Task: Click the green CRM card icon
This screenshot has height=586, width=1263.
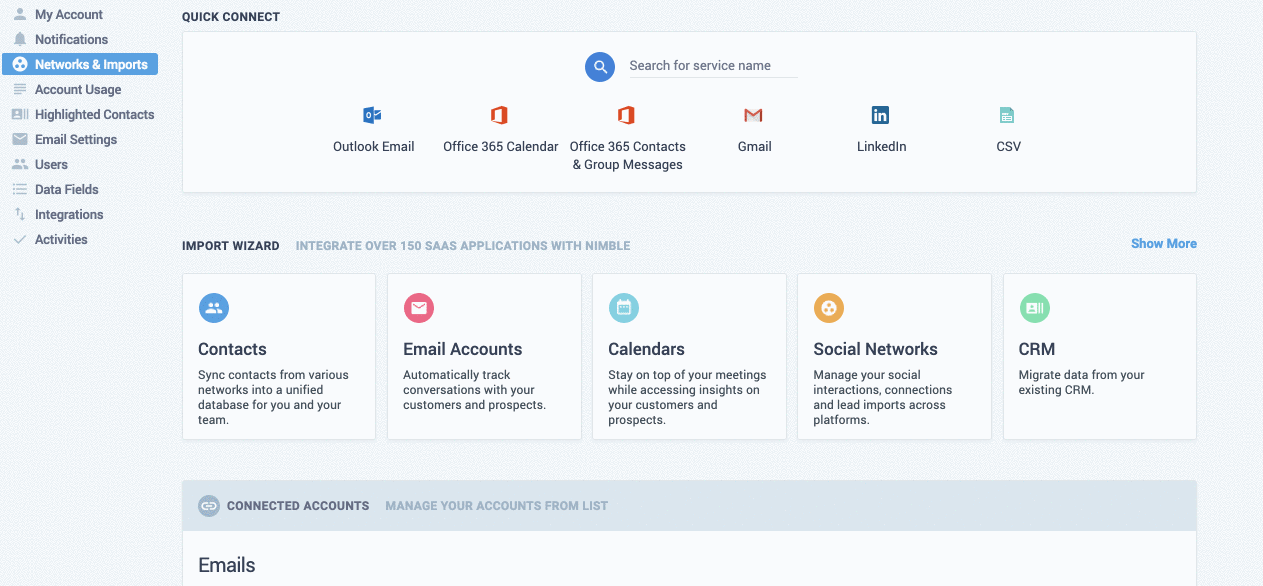Action: coord(1035,308)
